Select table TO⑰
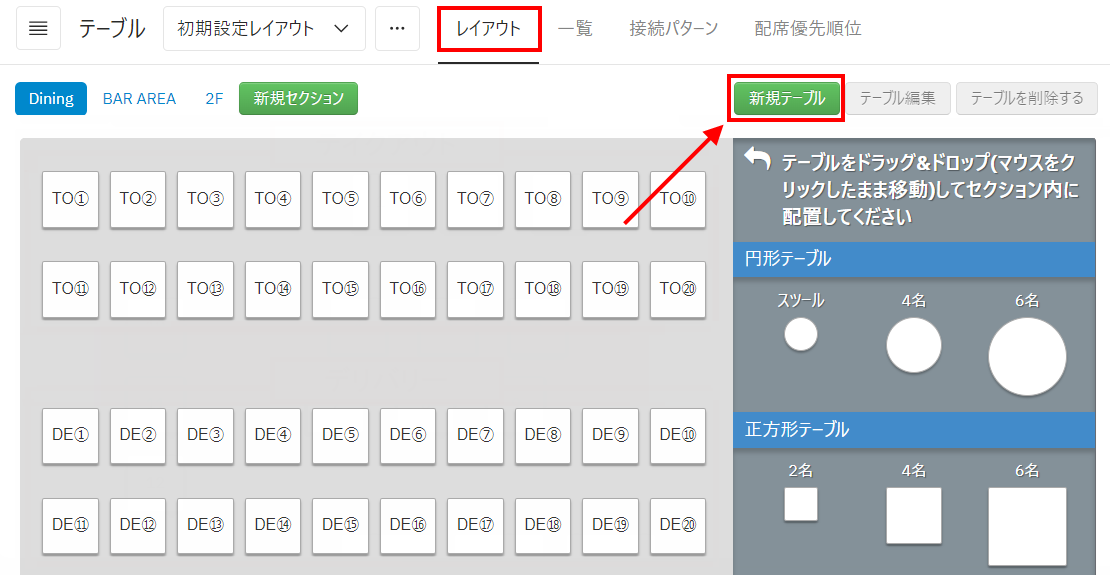 pos(476,290)
